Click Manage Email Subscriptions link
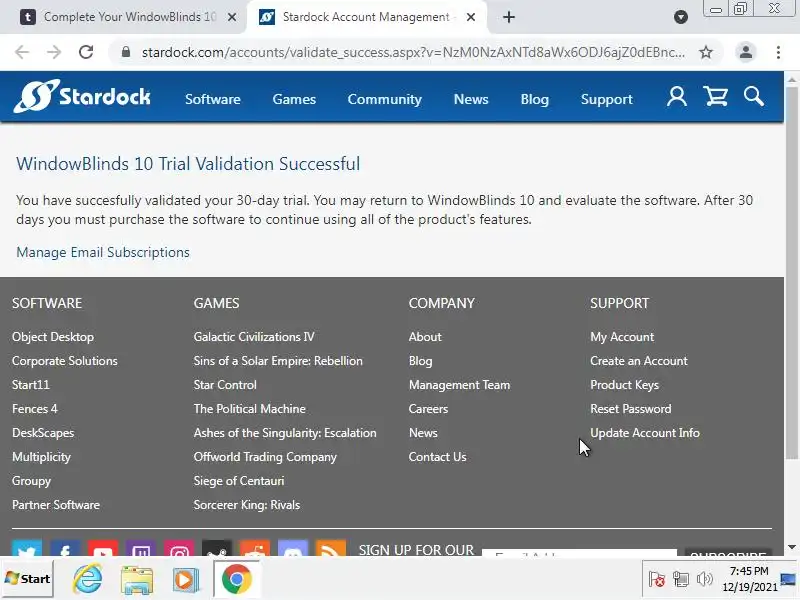800x600 pixels. (103, 252)
